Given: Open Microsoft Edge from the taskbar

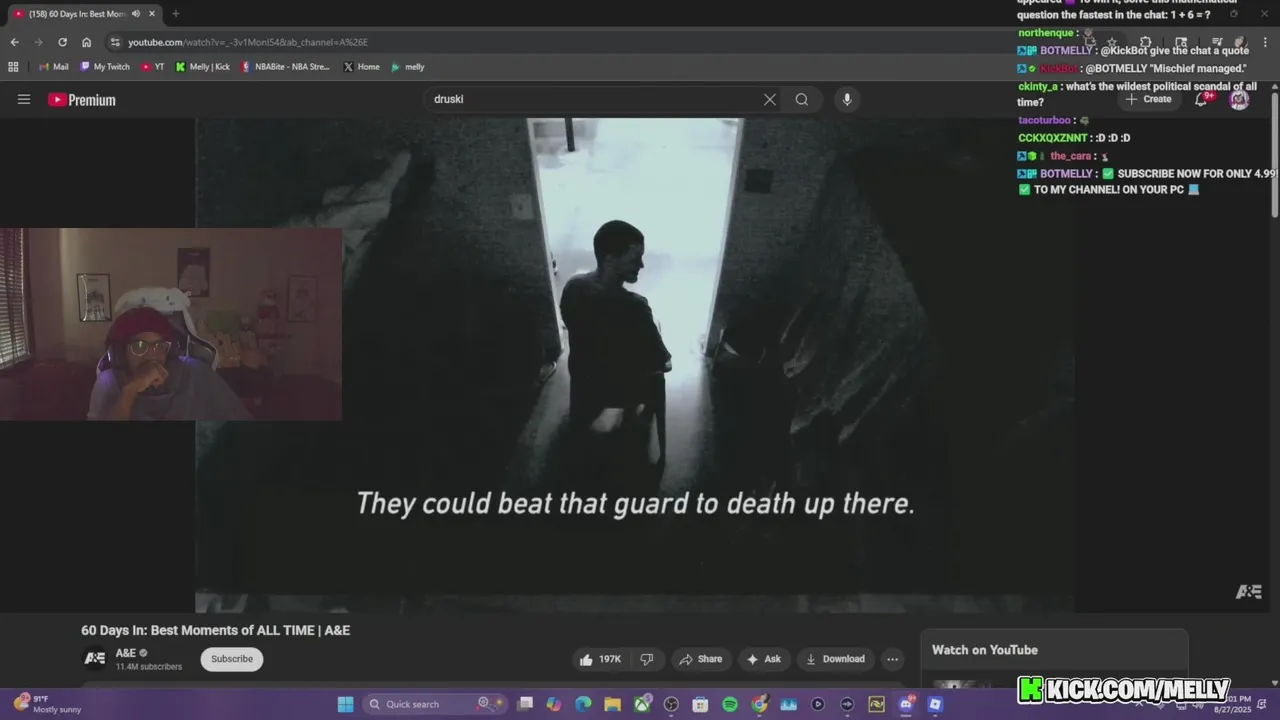Looking at the screenshot, I should [x=583, y=704].
